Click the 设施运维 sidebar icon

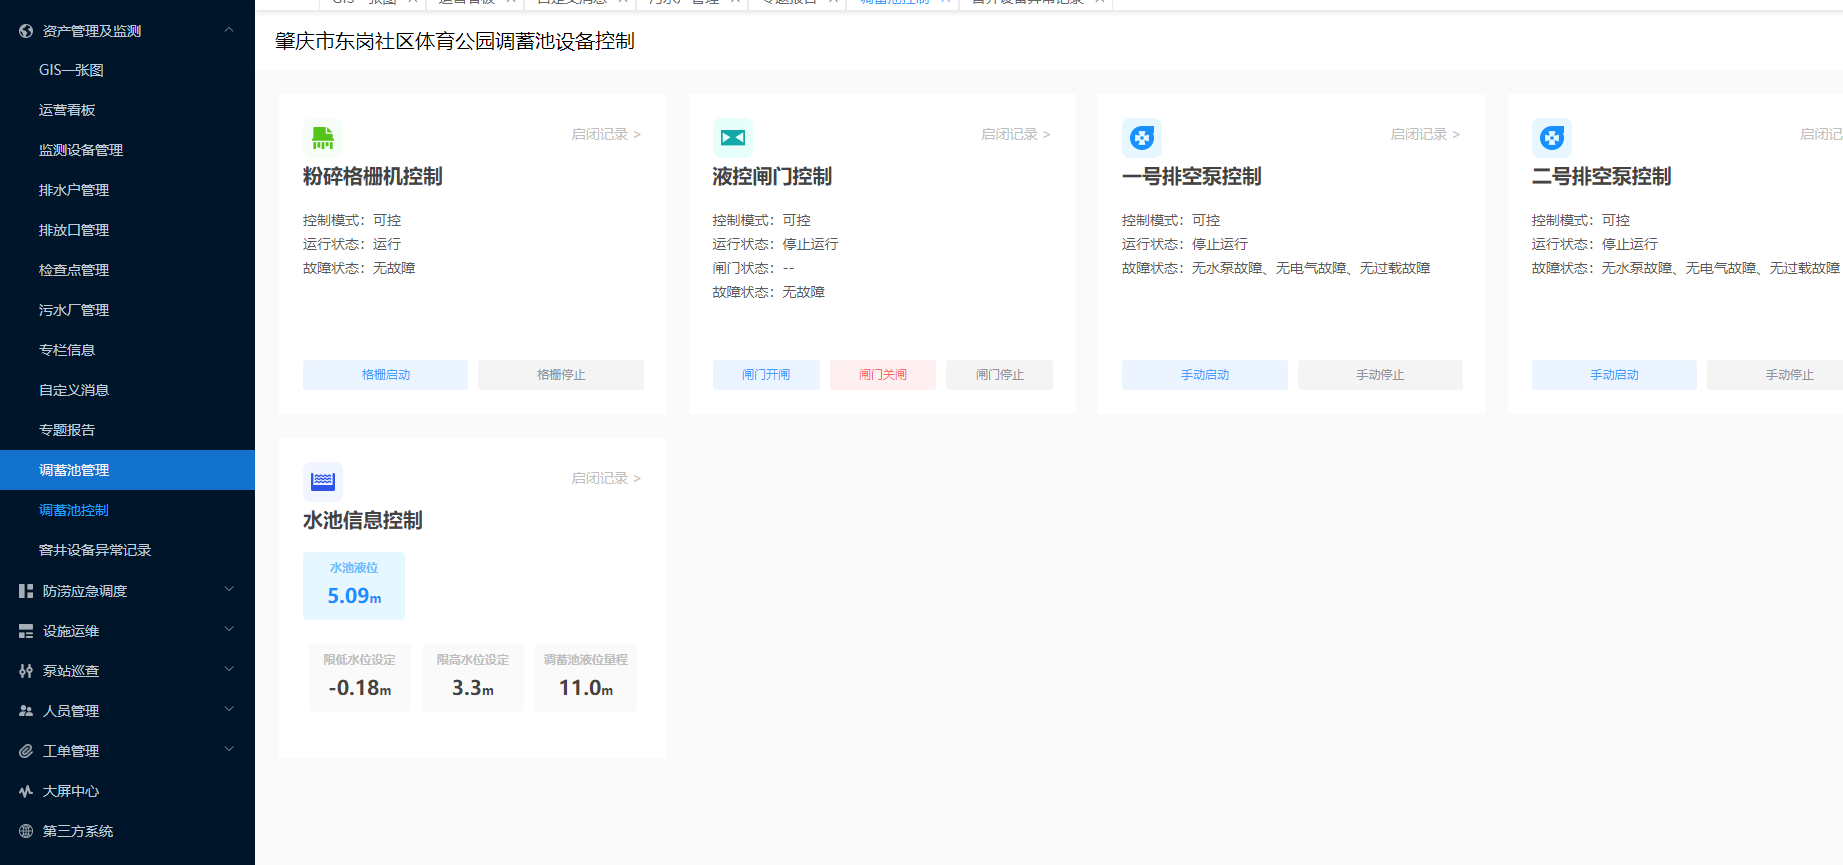(26, 631)
